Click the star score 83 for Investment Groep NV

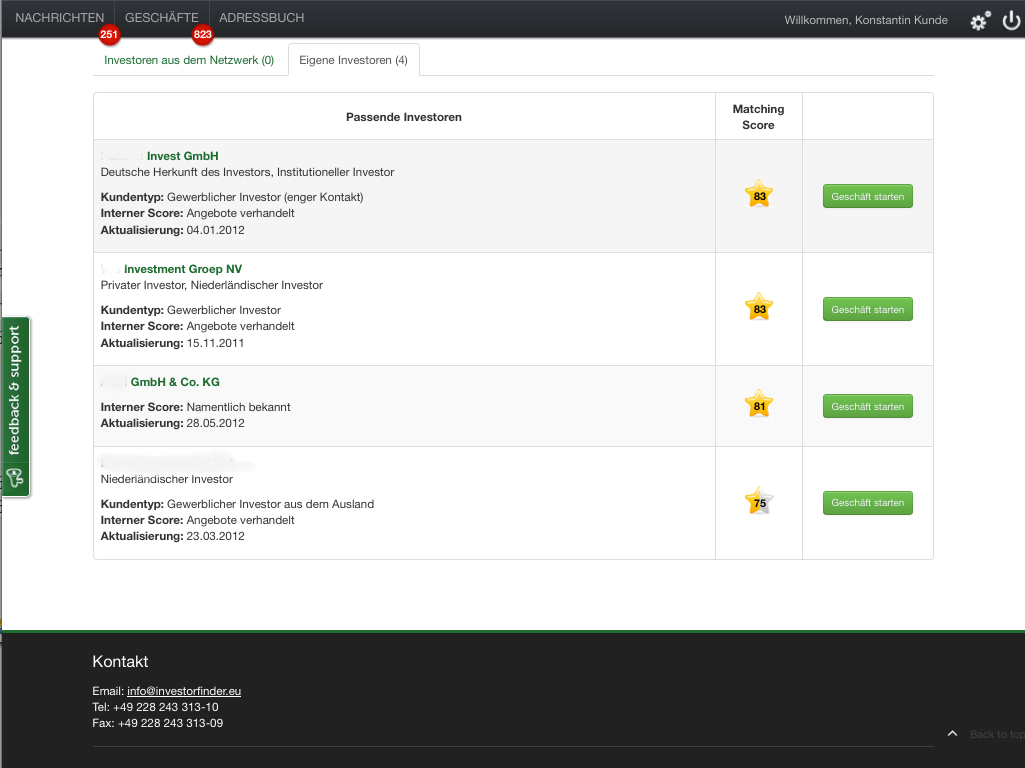click(759, 309)
